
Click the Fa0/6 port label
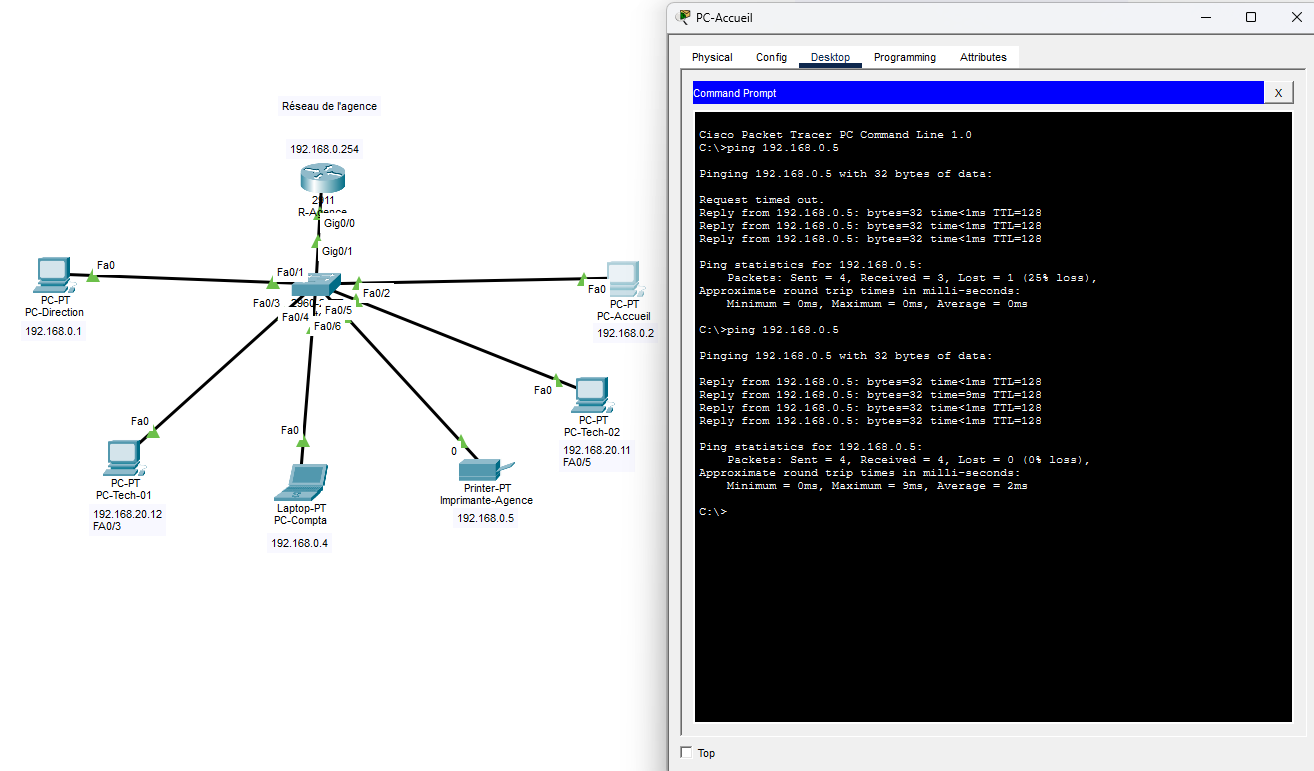[327, 326]
